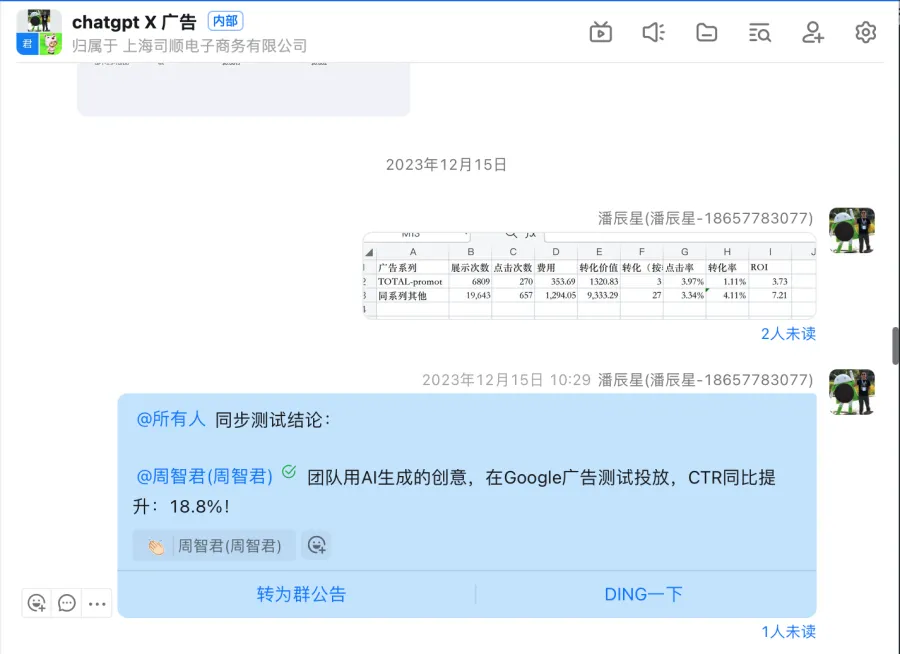This screenshot has width=900, height=654.
Task: Click the chatgpt X 广告 group title
Action: point(134,22)
